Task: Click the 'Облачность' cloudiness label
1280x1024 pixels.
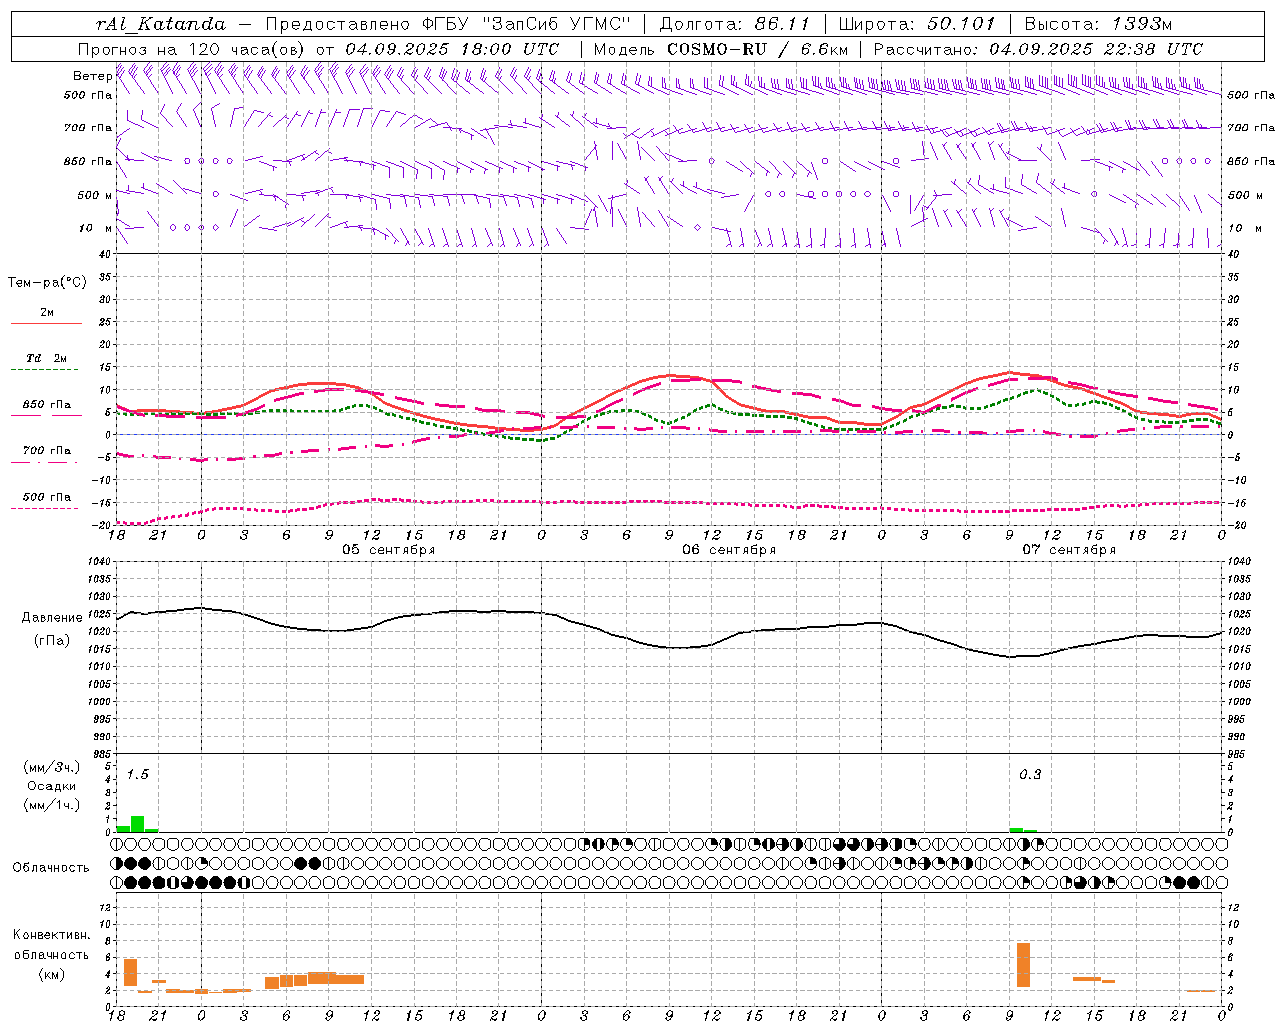Action: (x=51, y=868)
